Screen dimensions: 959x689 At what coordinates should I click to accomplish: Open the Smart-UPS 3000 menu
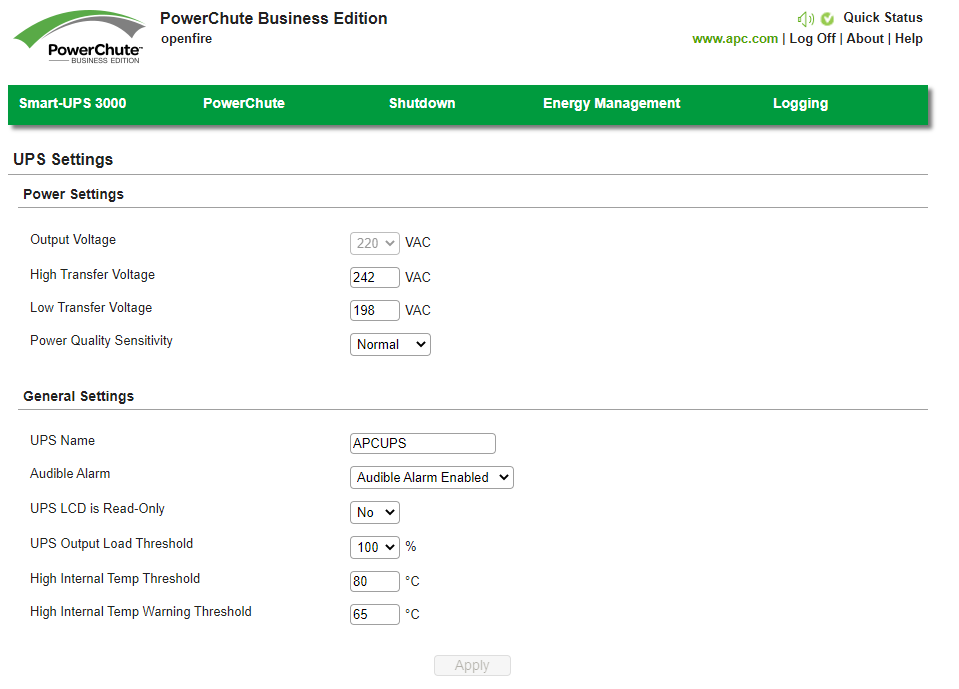coord(72,103)
